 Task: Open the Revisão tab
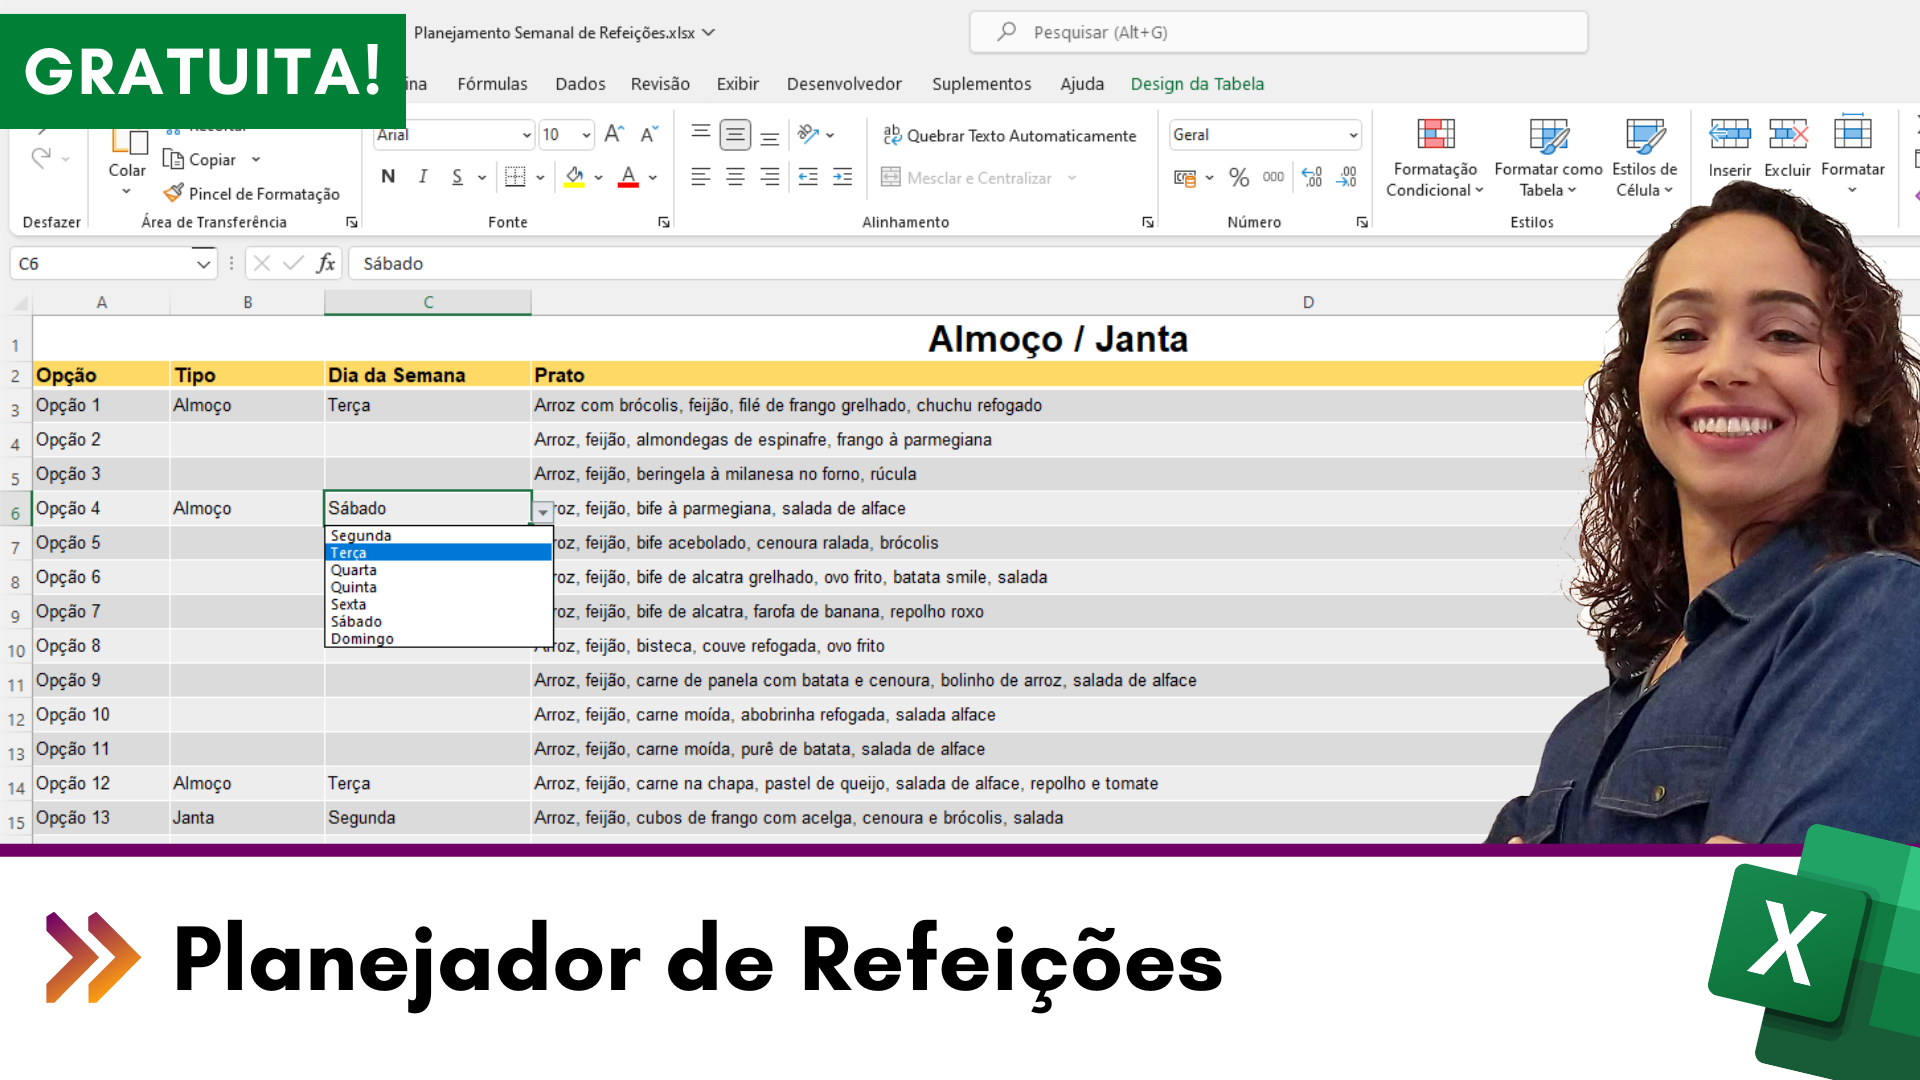(x=660, y=84)
